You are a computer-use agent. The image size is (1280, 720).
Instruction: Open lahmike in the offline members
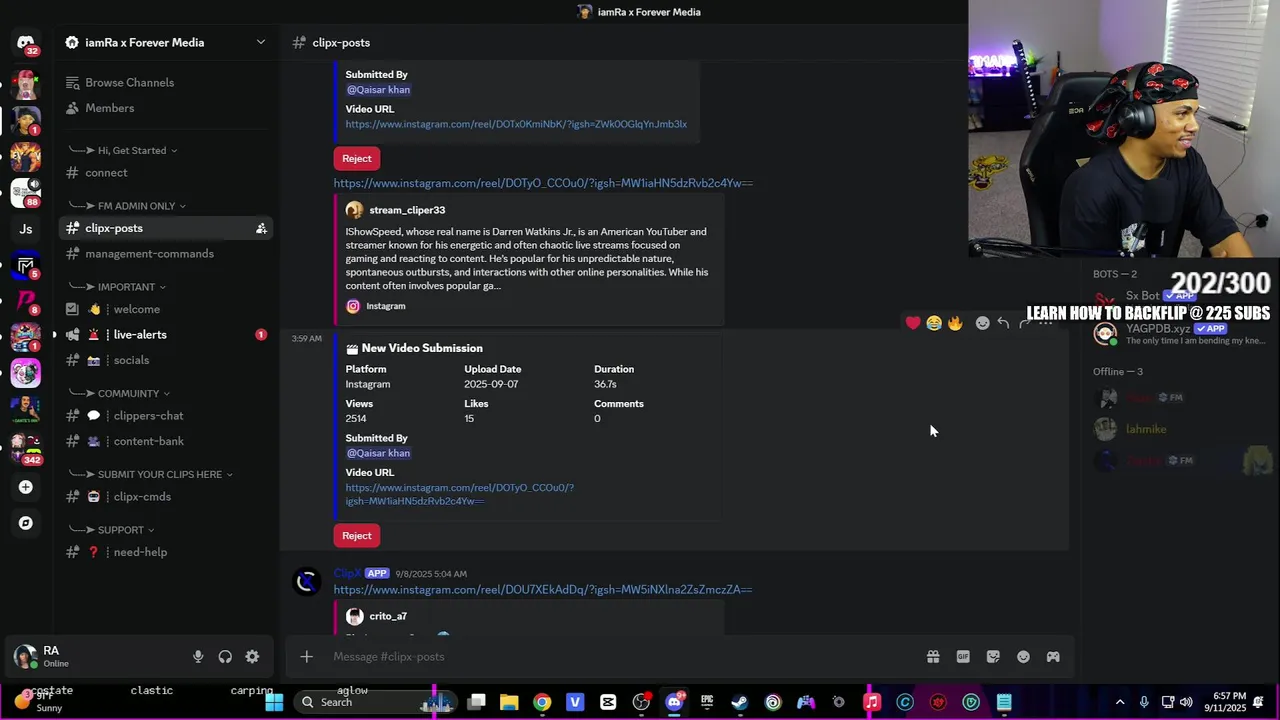coord(1146,429)
